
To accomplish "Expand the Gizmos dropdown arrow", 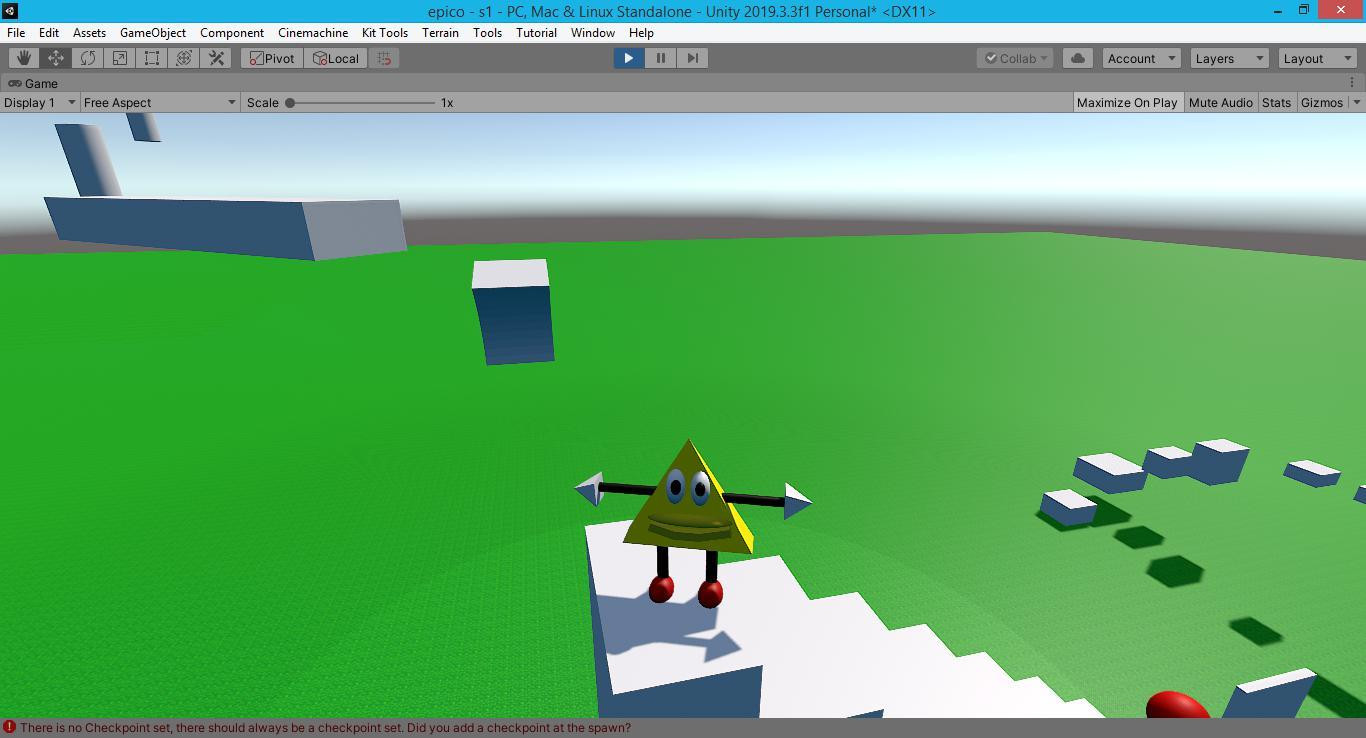I will pyautogui.click(x=1356, y=102).
